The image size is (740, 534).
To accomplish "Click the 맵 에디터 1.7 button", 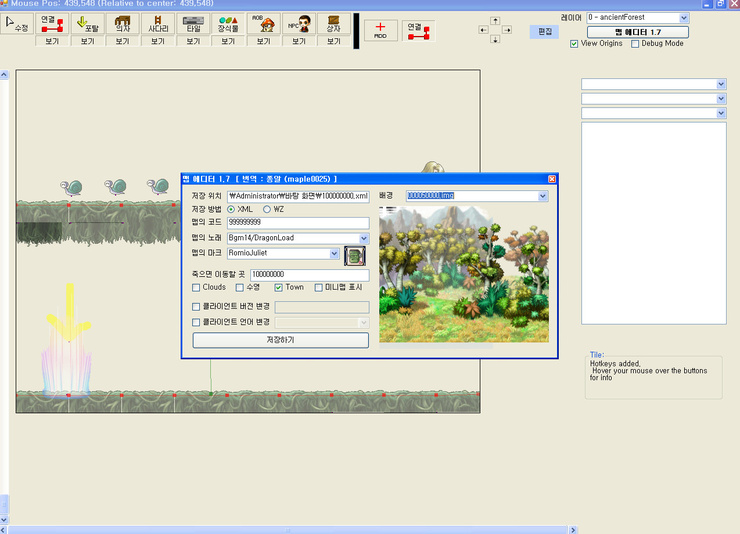I will click(x=638, y=32).
